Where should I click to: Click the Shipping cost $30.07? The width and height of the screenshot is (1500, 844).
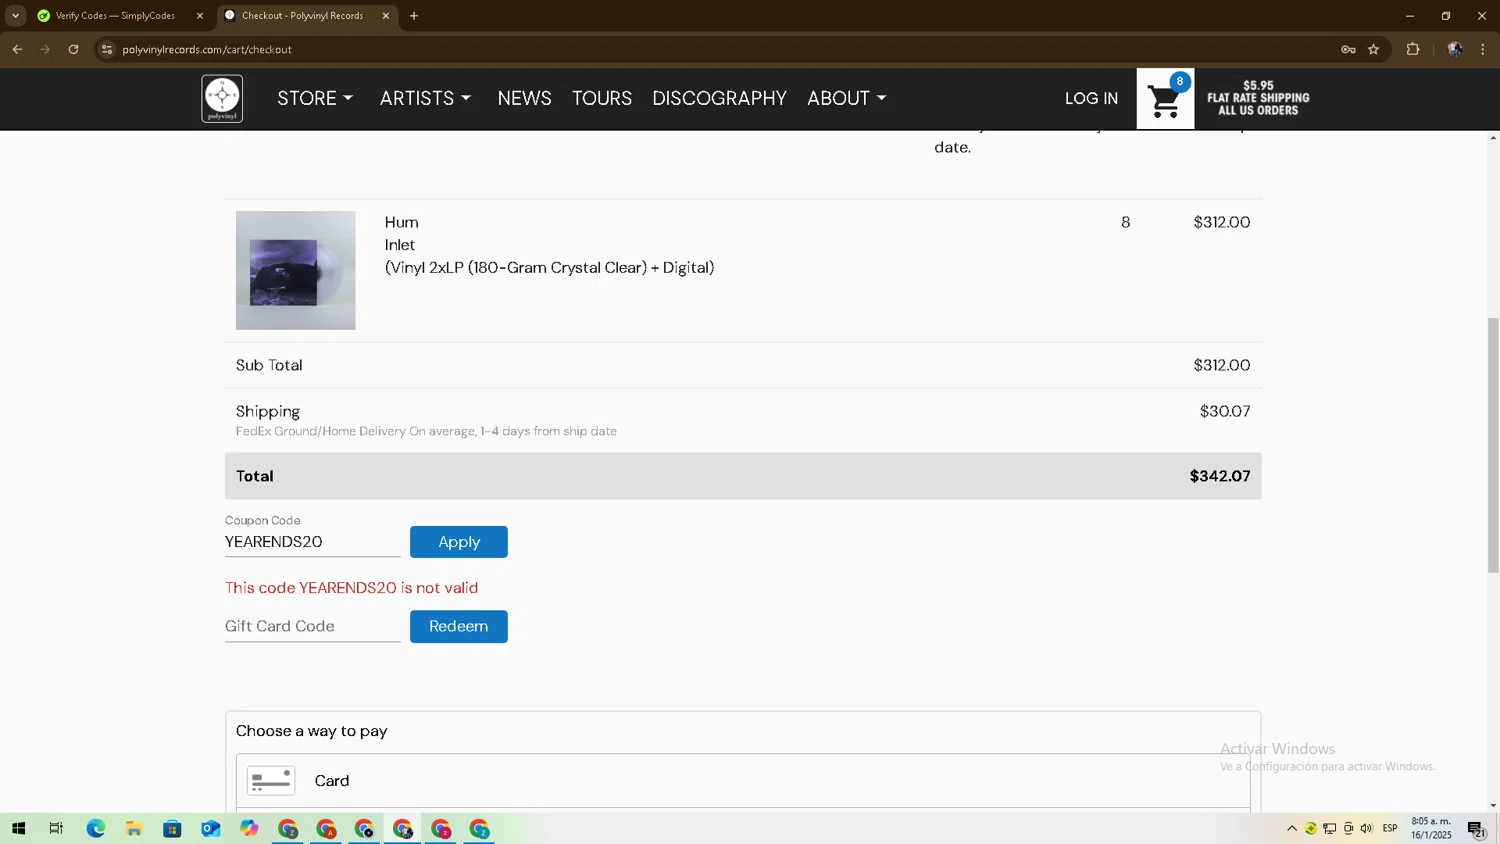1225,411
